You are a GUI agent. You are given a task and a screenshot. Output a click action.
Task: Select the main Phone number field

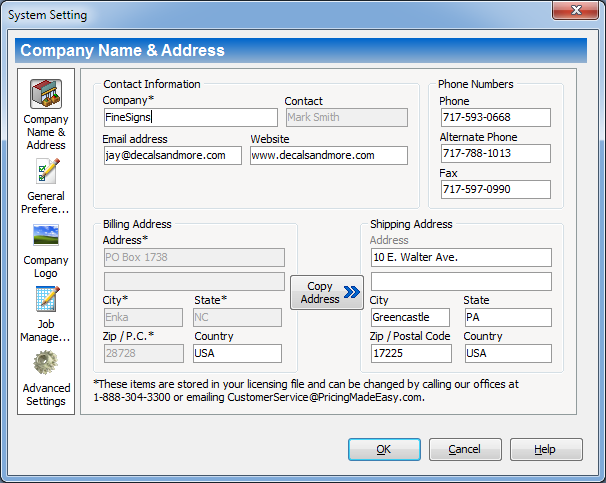click(495, 118)
